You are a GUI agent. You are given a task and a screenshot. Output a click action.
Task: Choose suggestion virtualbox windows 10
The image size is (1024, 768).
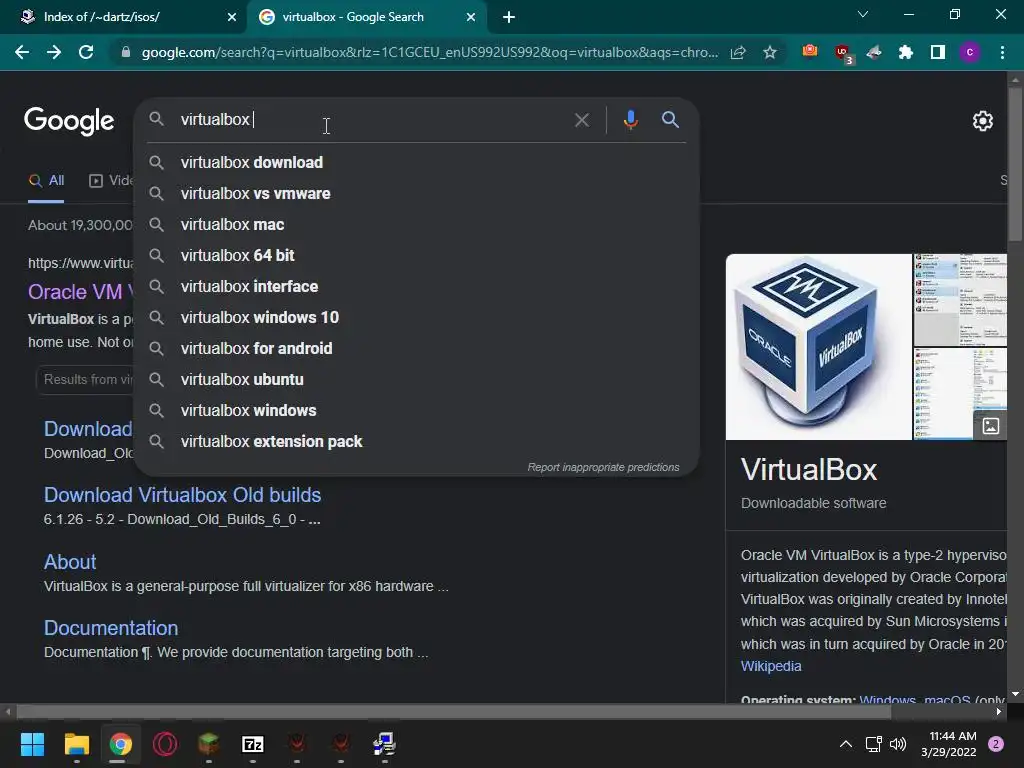click(x=417, y=317)
